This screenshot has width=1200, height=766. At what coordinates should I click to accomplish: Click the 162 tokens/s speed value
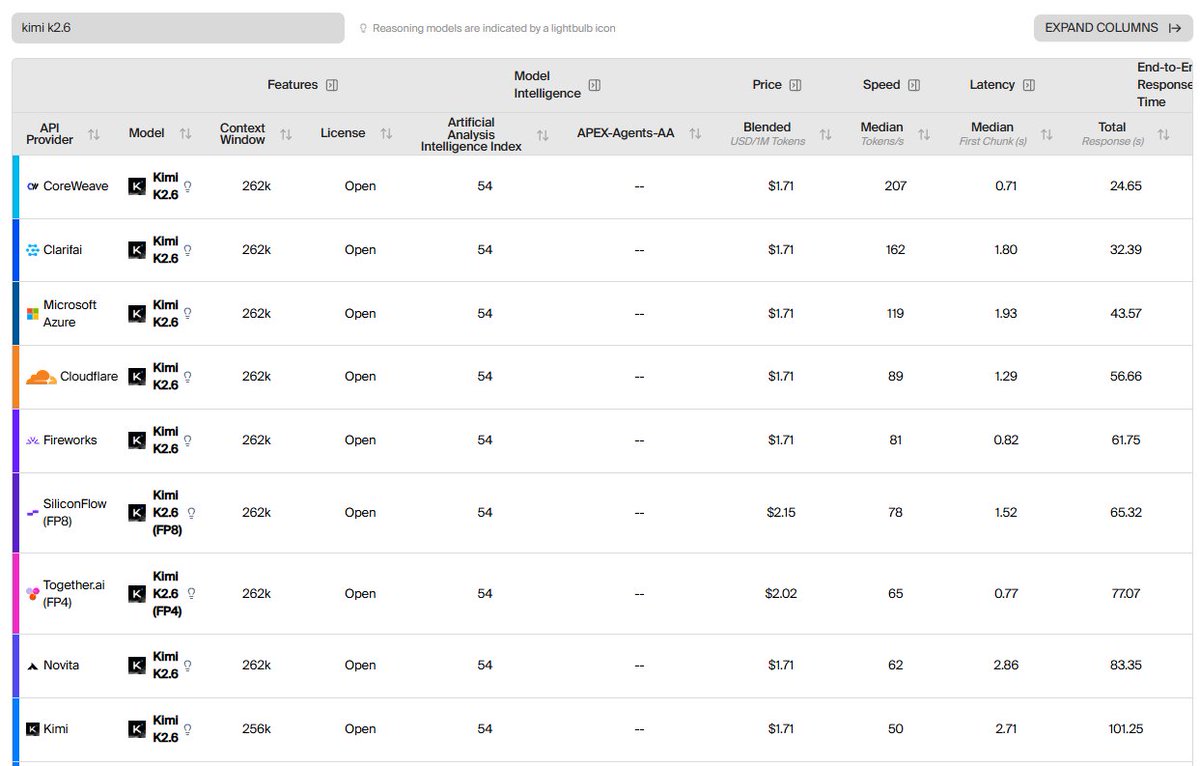[x=895, y=250]
